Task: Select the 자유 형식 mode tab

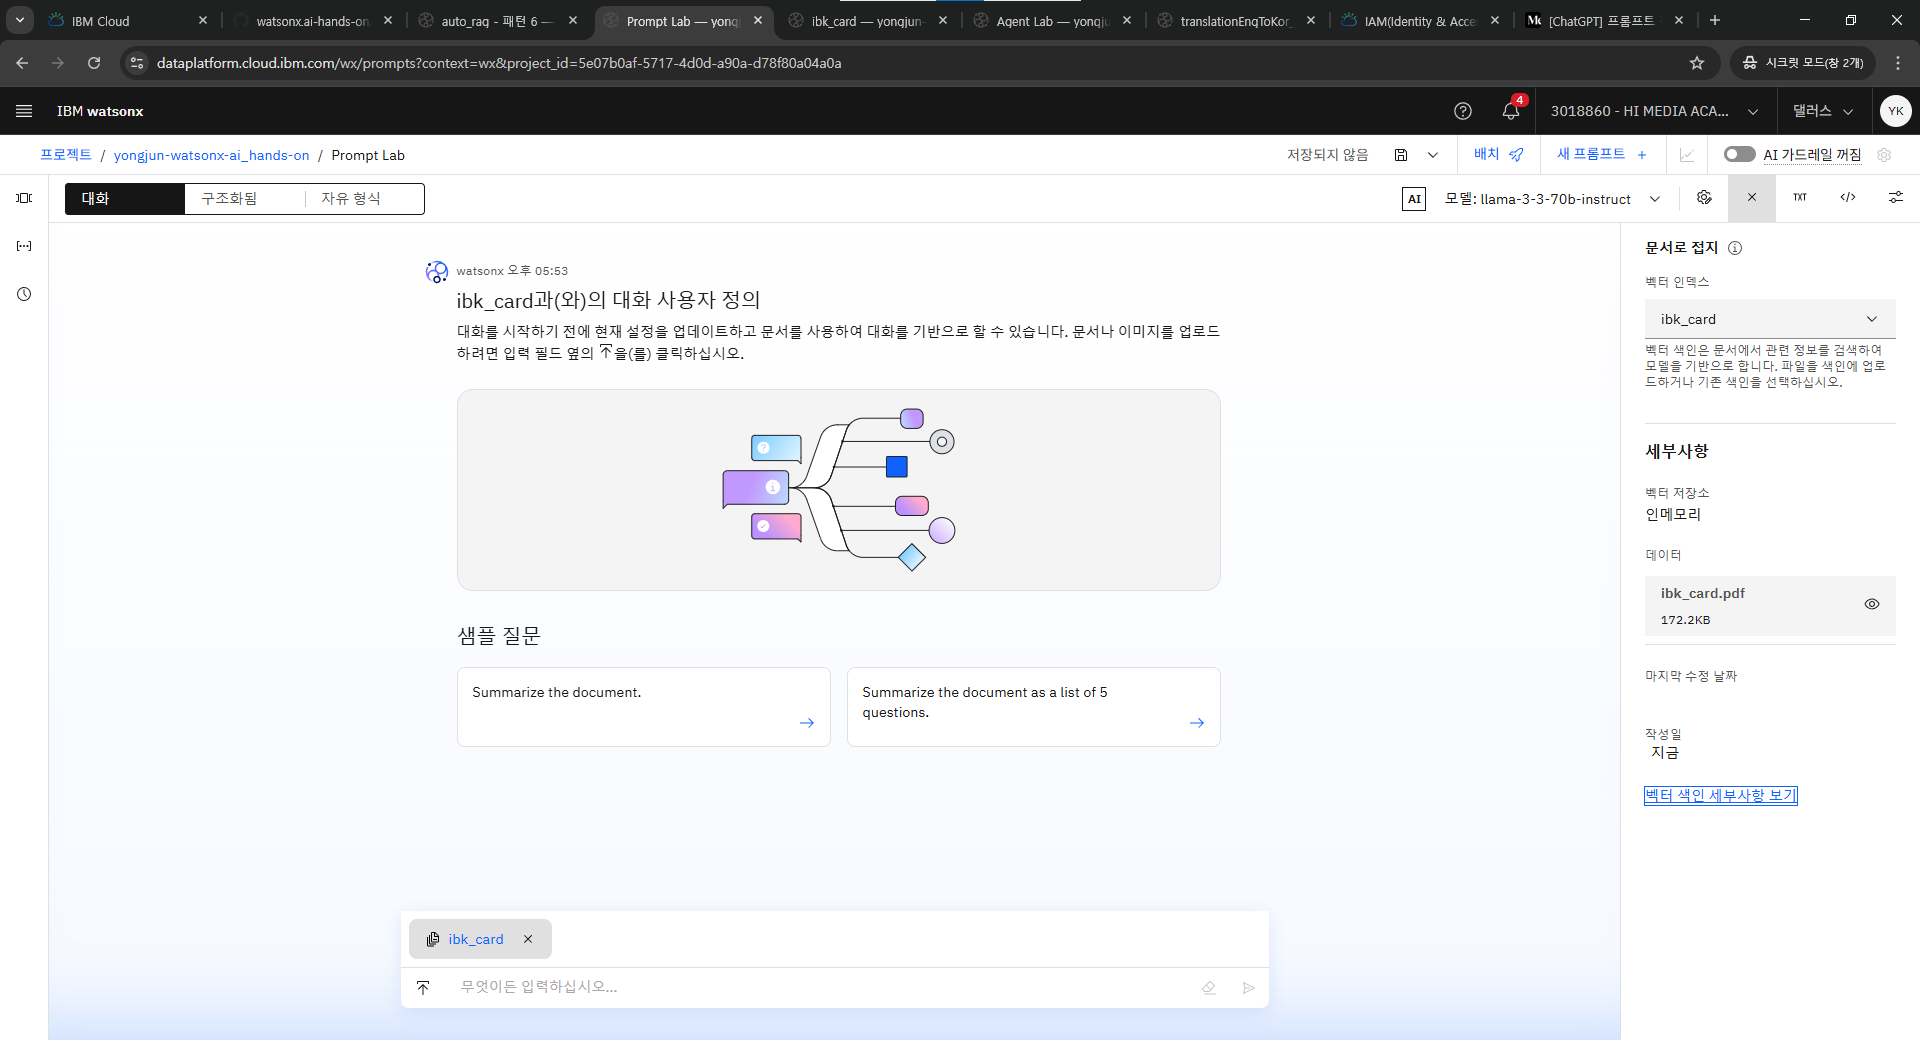Action: click(x=364, y=199)
